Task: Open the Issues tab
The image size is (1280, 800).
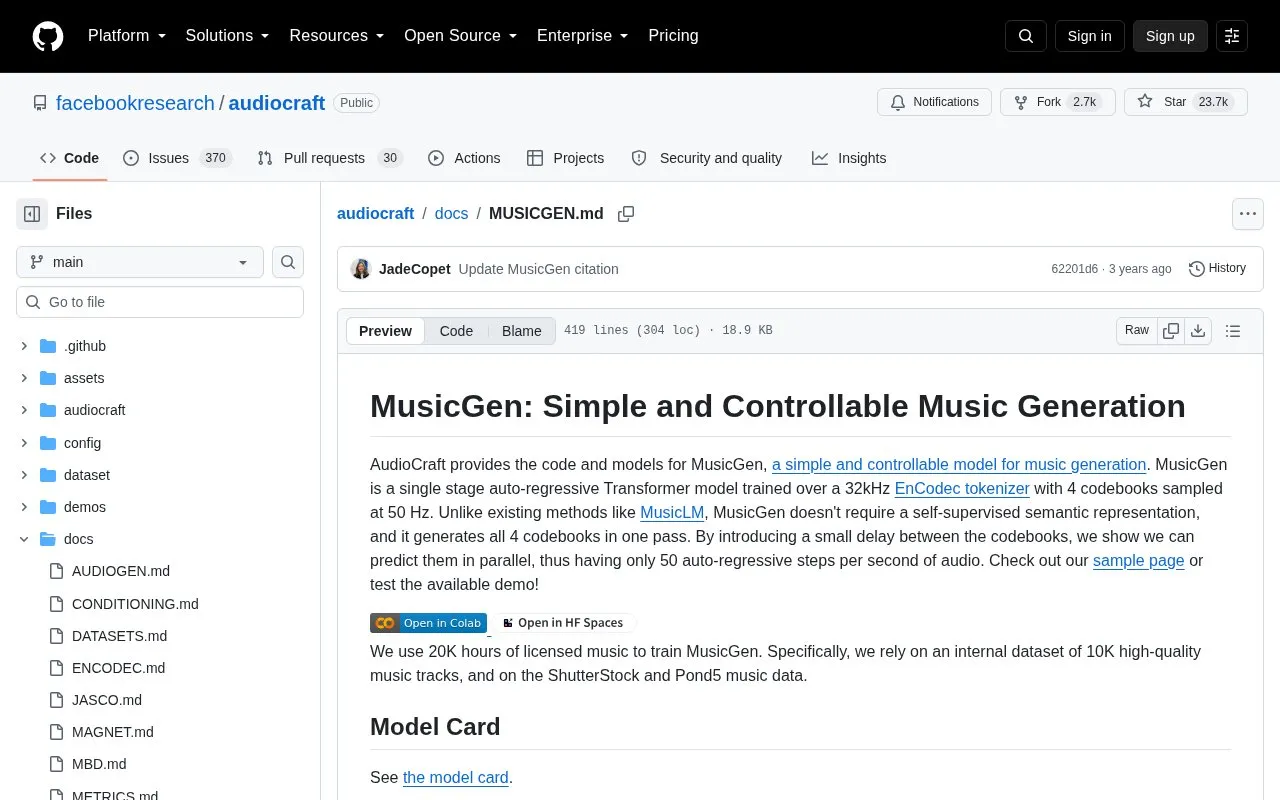Action: [x=177, y=158]
